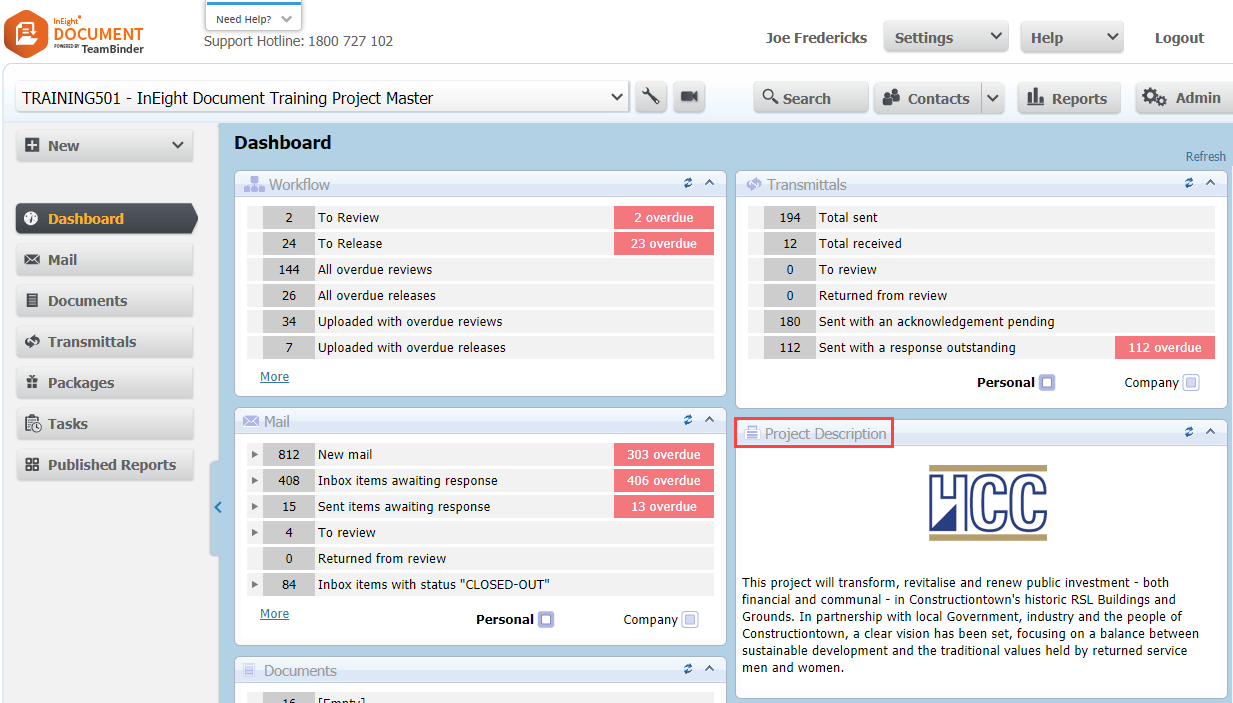This screenshot has height=703, width=1233.
Task: Expand Sent items awaiting response row arrow
Action: click(x=255, y=507)
